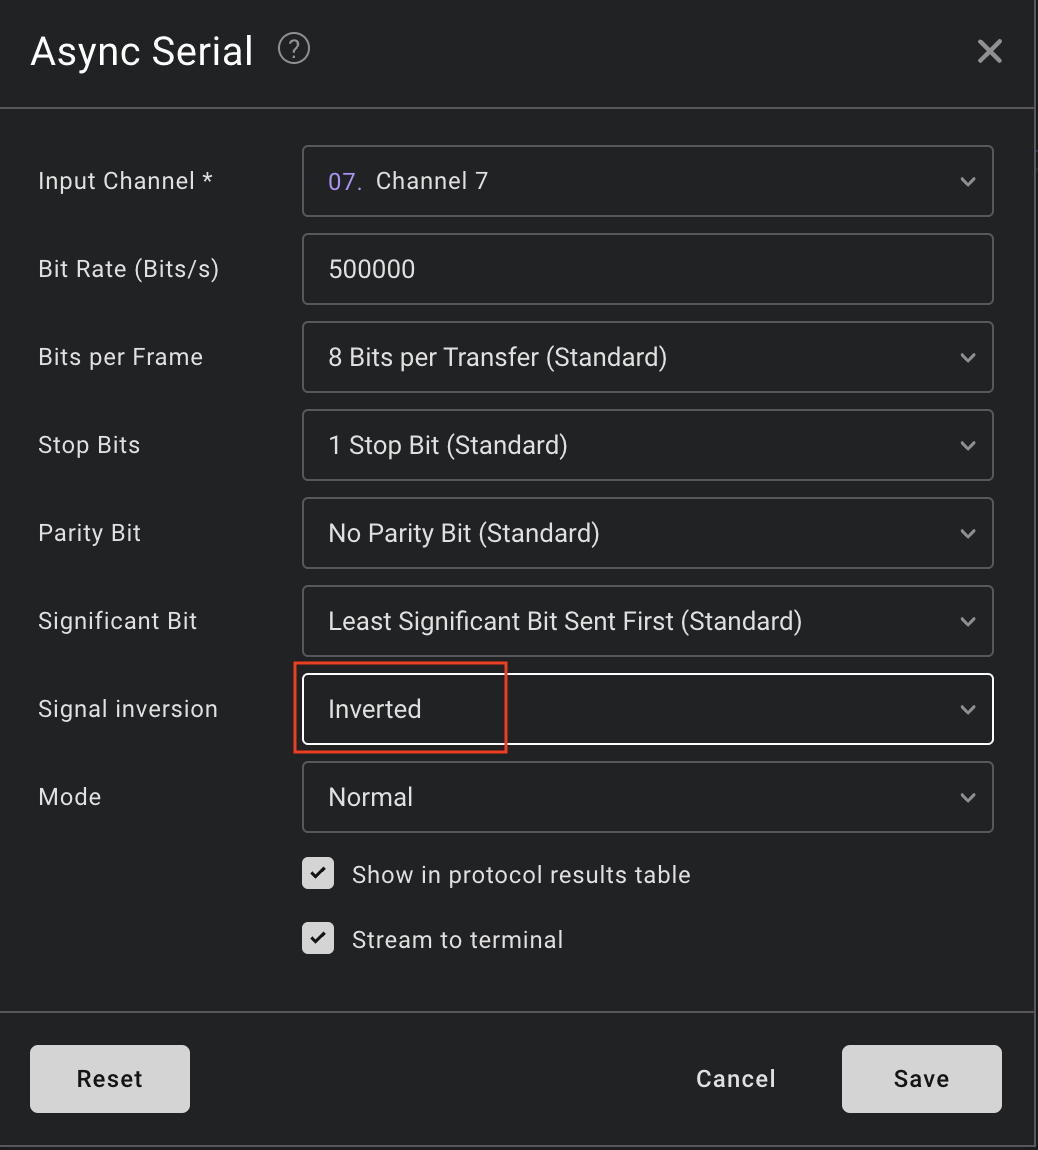The image size is (1038, 1150).
Task: Open the Significant Bit dropdown
Action: coord(646,621)
